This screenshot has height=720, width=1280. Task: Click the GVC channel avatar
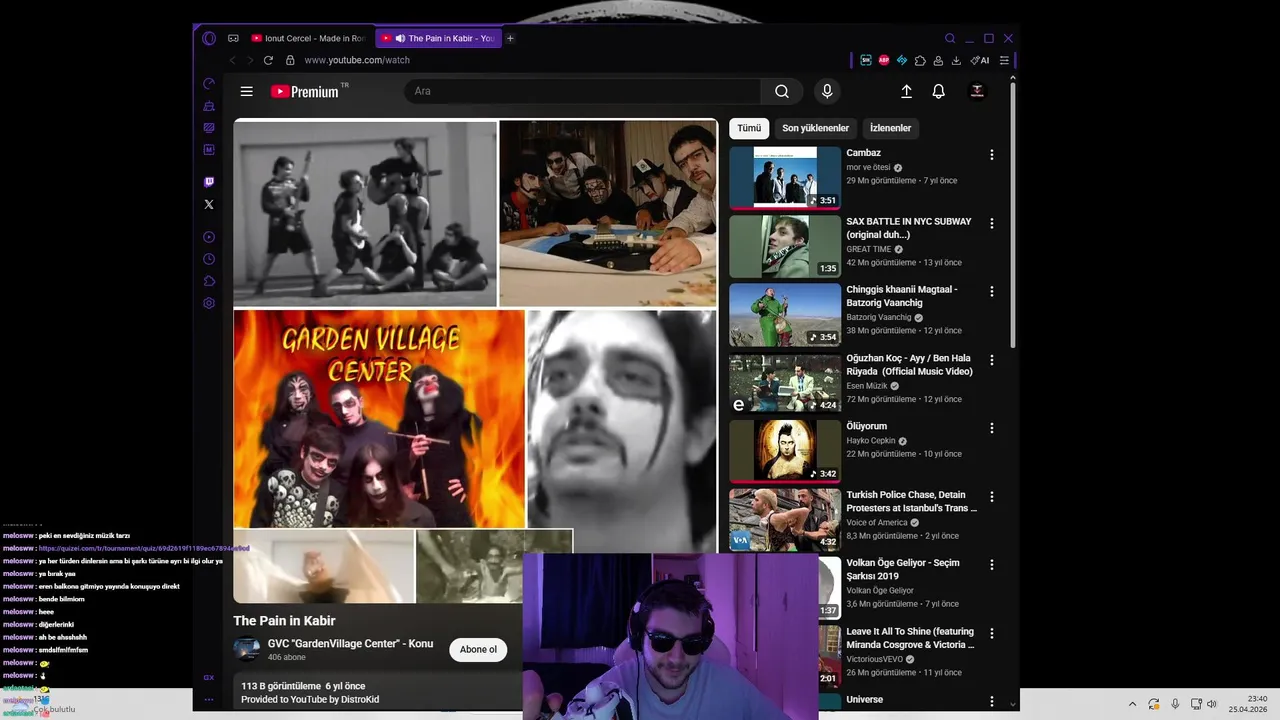click(x=247, y=649)
